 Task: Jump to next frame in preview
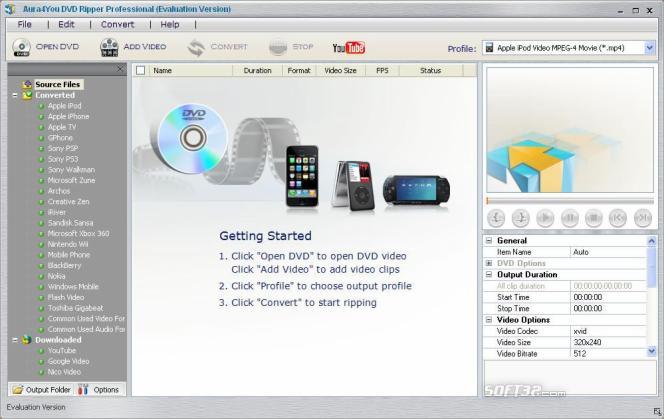click(x=642, y=218)
